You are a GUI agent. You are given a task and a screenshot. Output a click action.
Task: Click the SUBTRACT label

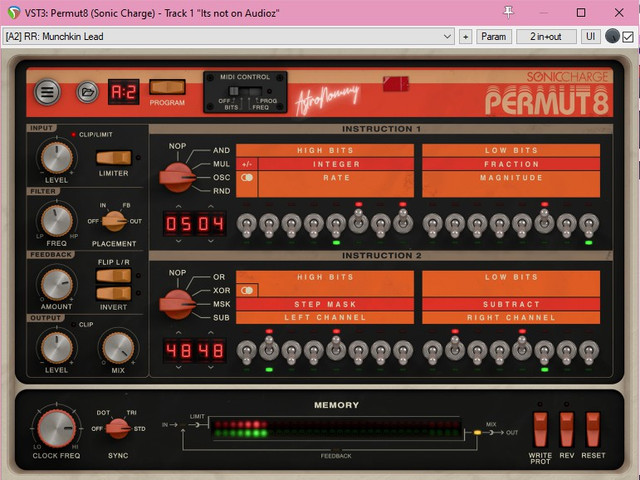511,304
